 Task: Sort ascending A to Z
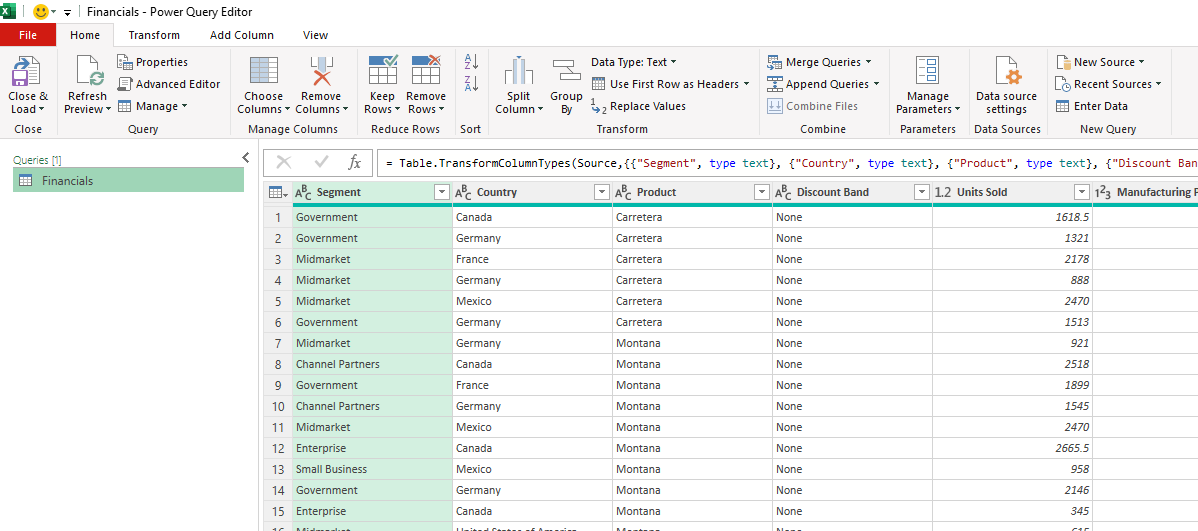[x=471, y=62]
